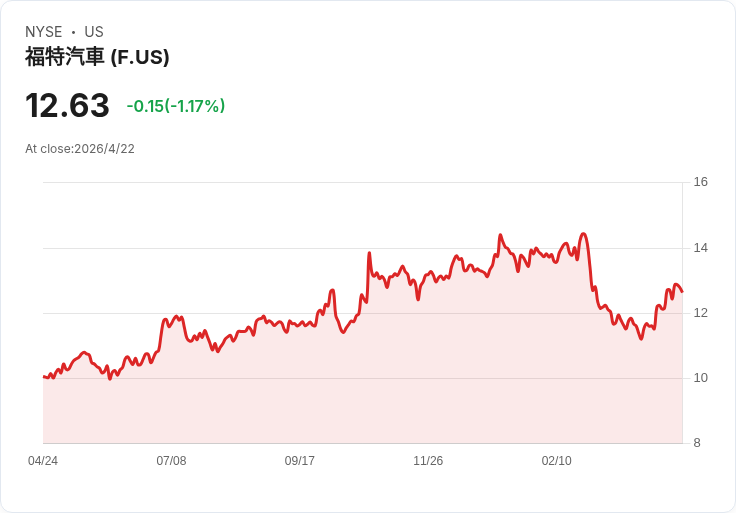Click the price spike between 09/17 and 11/26
This screenshot has height=513, width=736.
tap(369, 253)
